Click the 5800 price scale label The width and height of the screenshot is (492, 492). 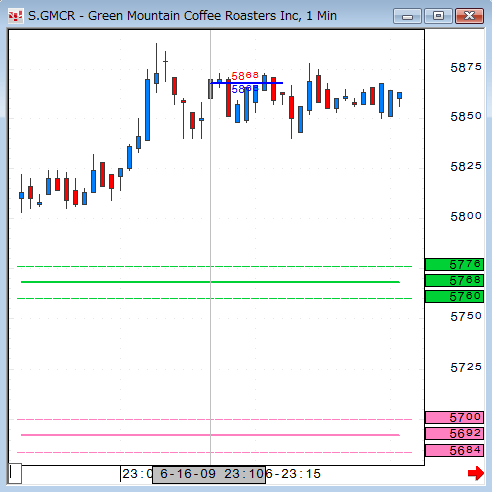click(466, 217)
